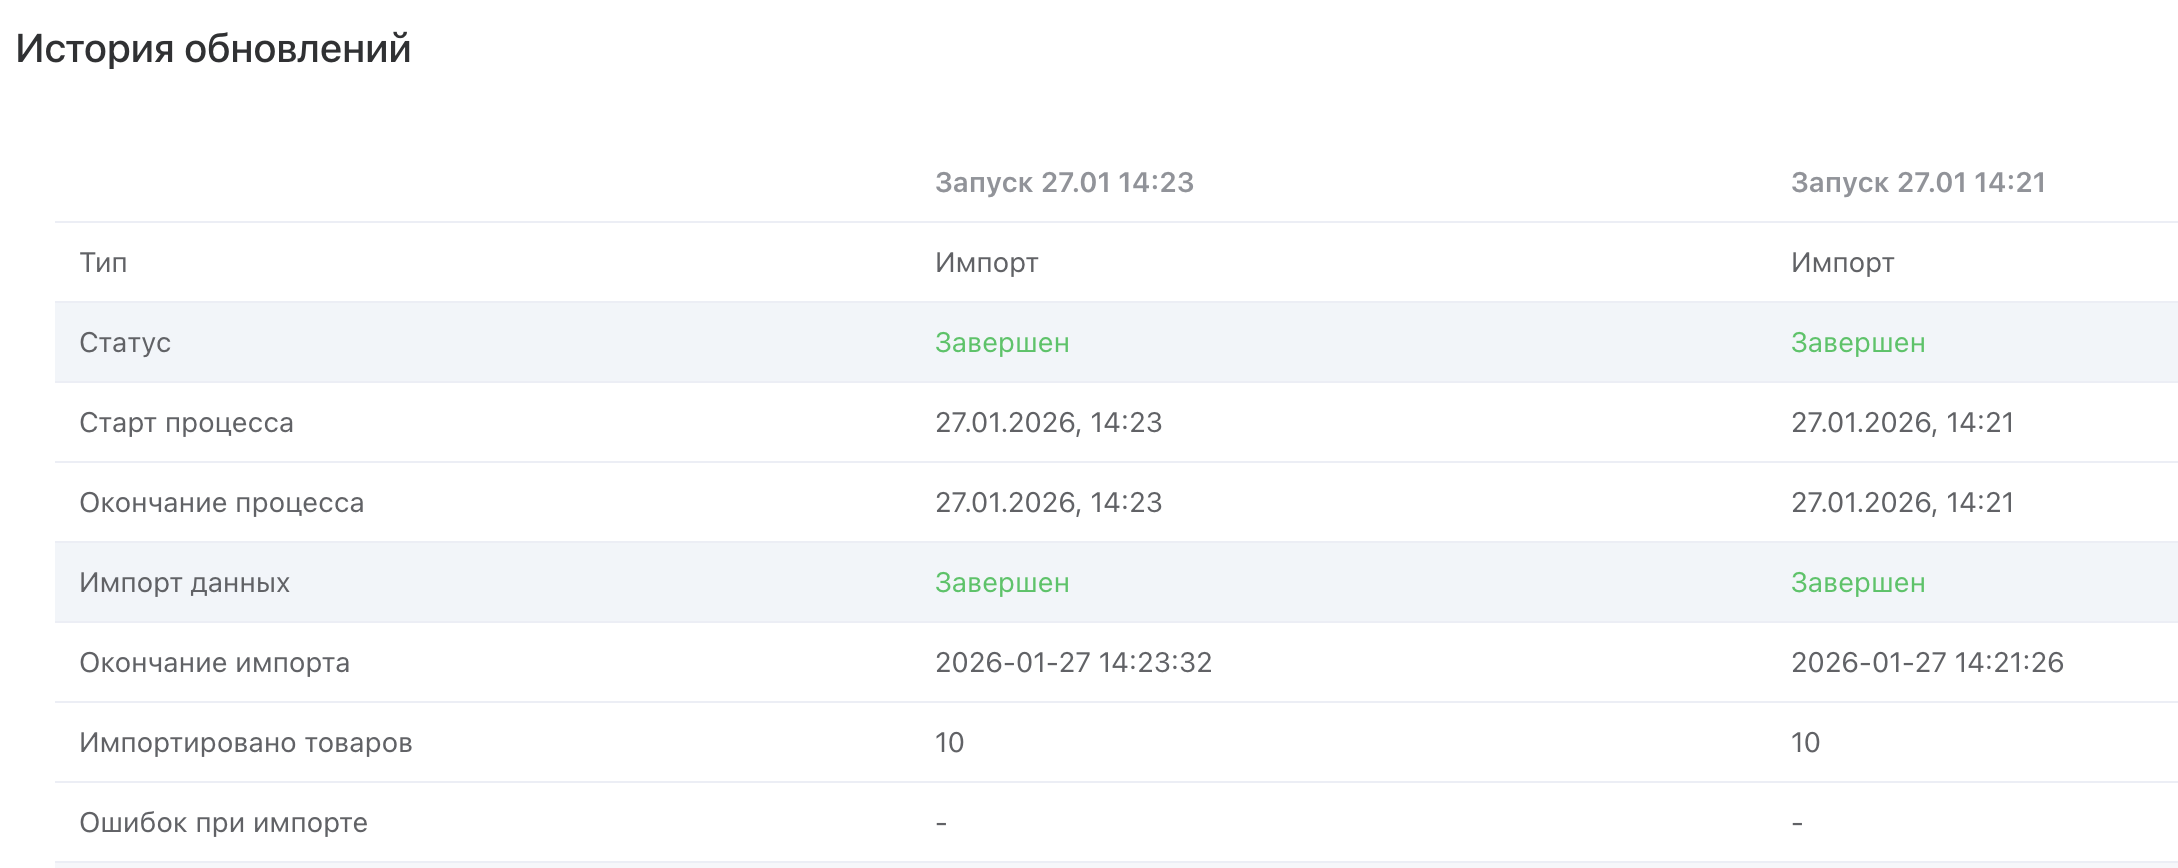Click the "Ошибок при импорте" row label
The width and height of the screenshot is (2178, 868).
click(223, 823)
